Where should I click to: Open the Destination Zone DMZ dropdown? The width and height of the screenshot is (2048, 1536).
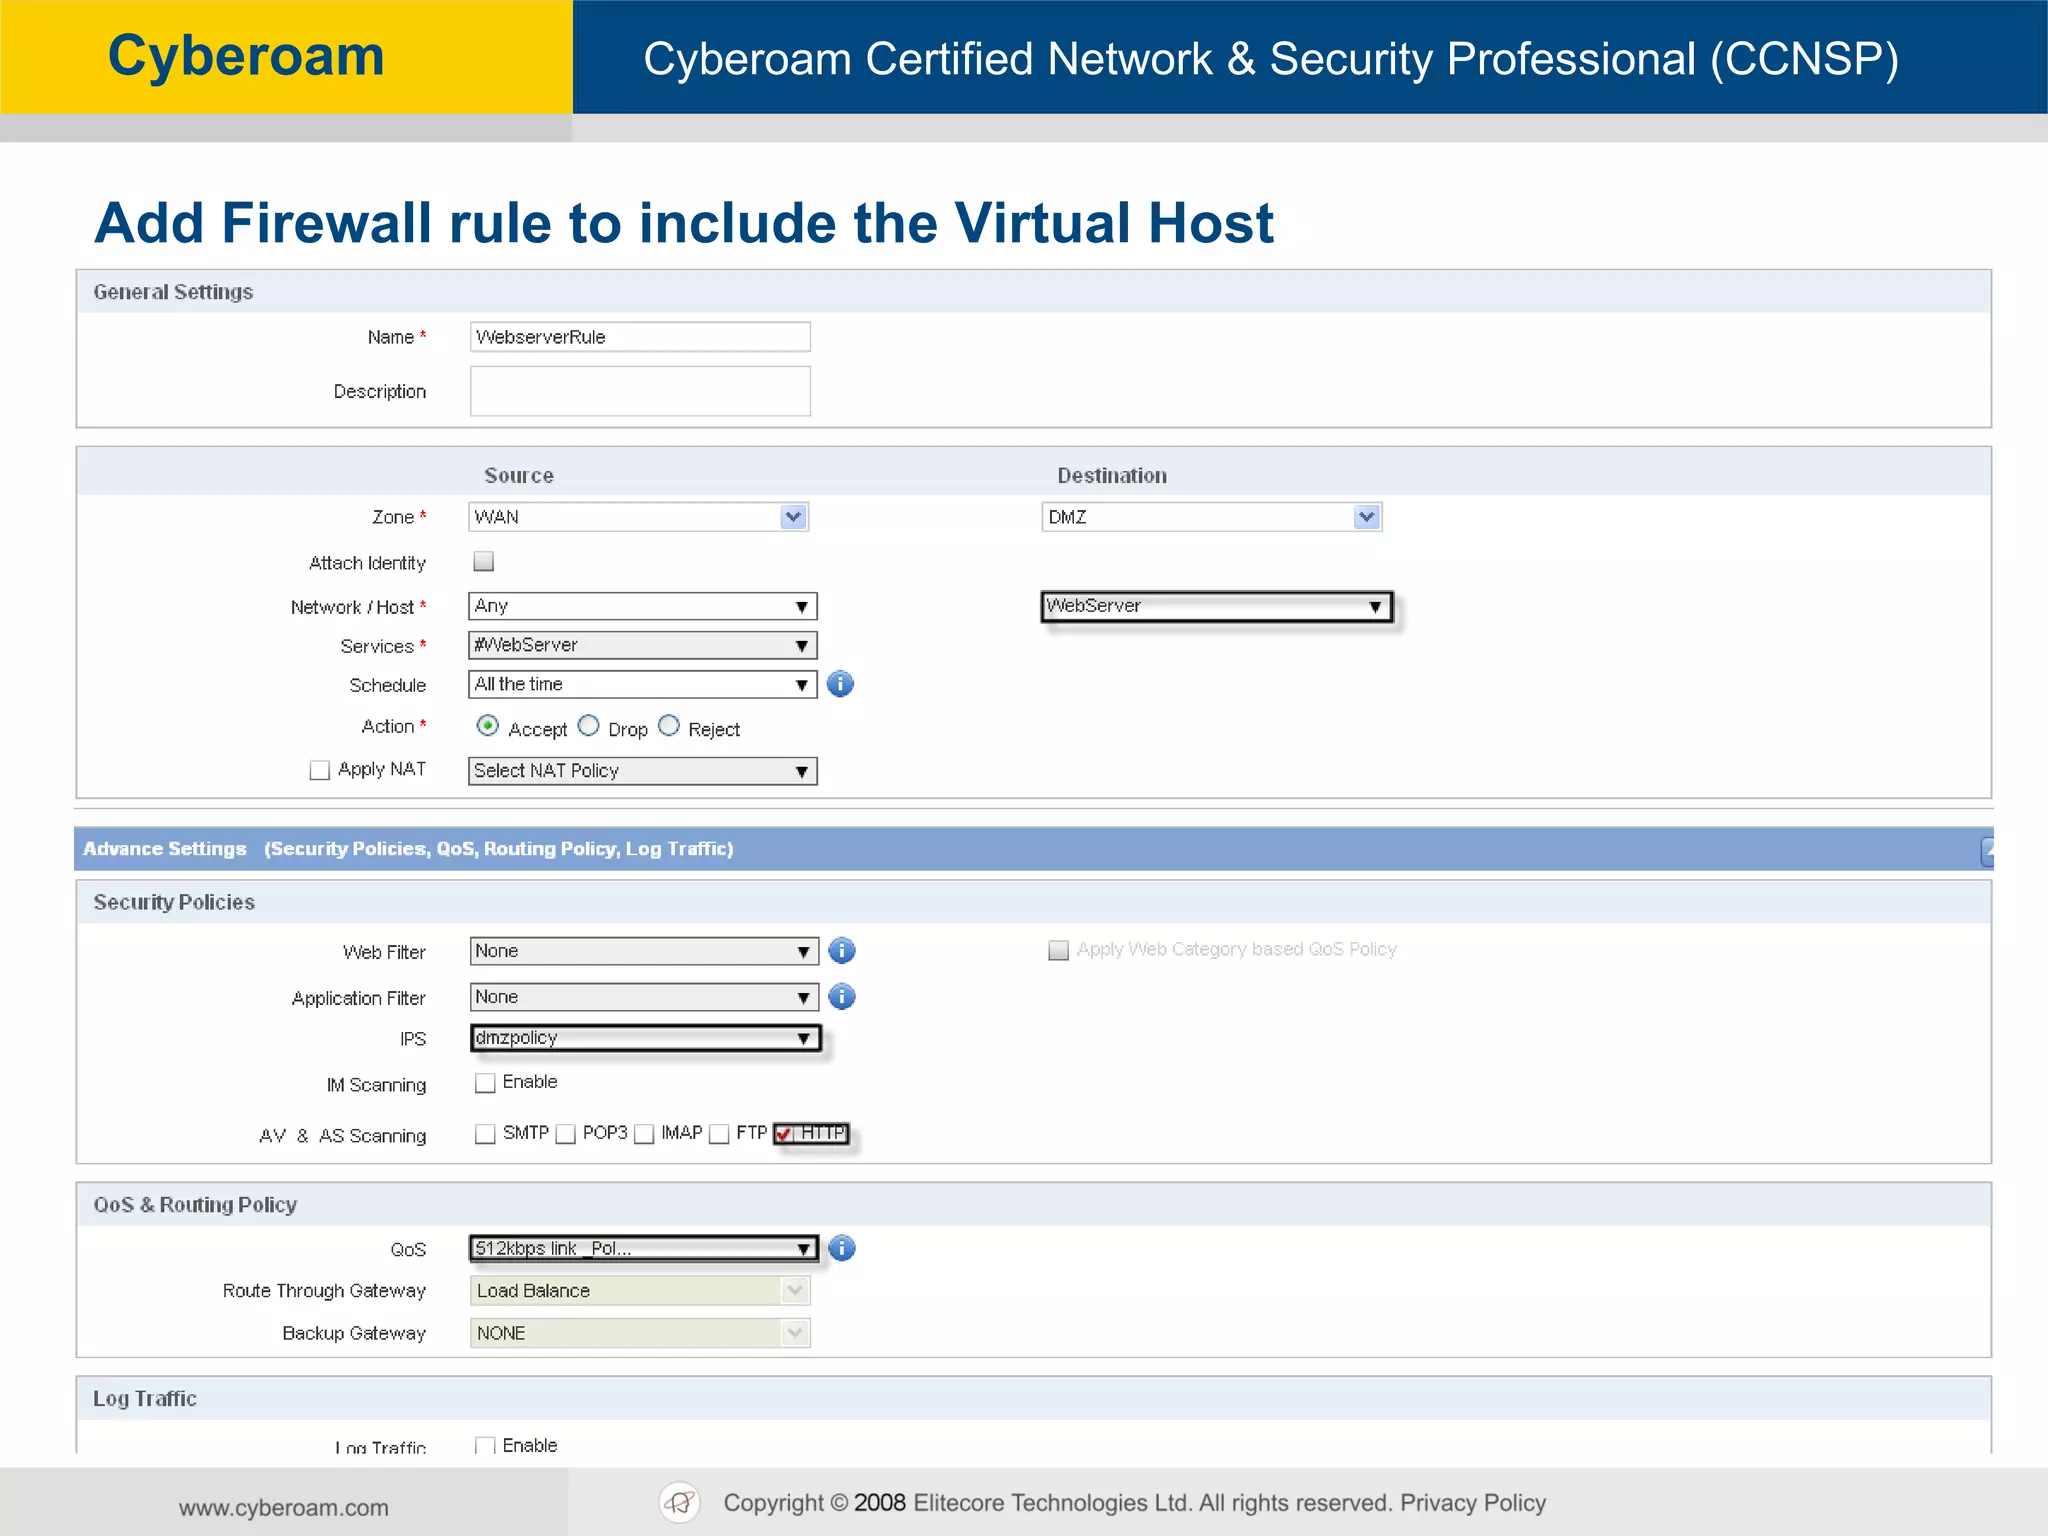[1211, 517]
